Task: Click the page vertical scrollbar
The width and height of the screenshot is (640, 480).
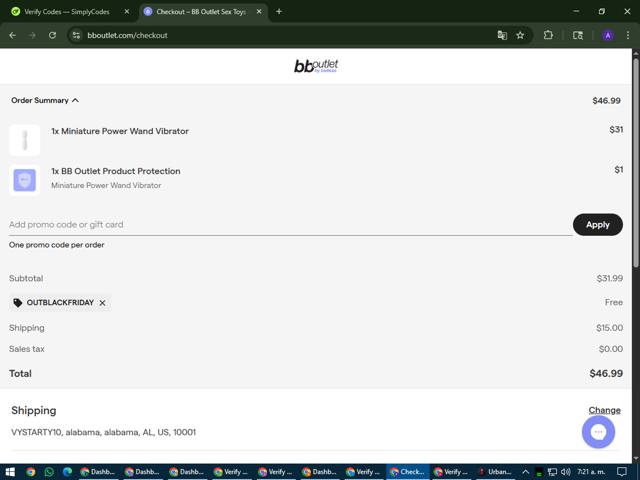Action: pyautogui.click(x=636, y=163)
